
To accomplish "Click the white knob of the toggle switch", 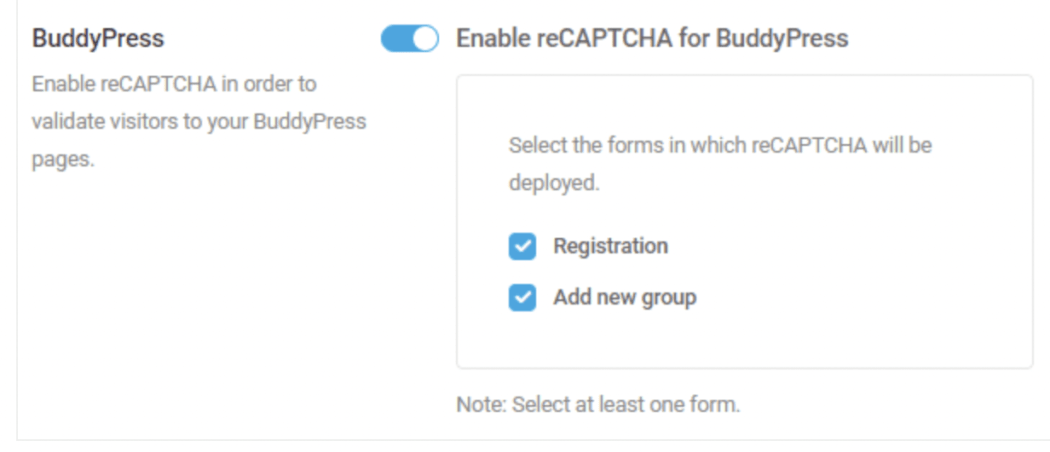I will click(425, 39).
